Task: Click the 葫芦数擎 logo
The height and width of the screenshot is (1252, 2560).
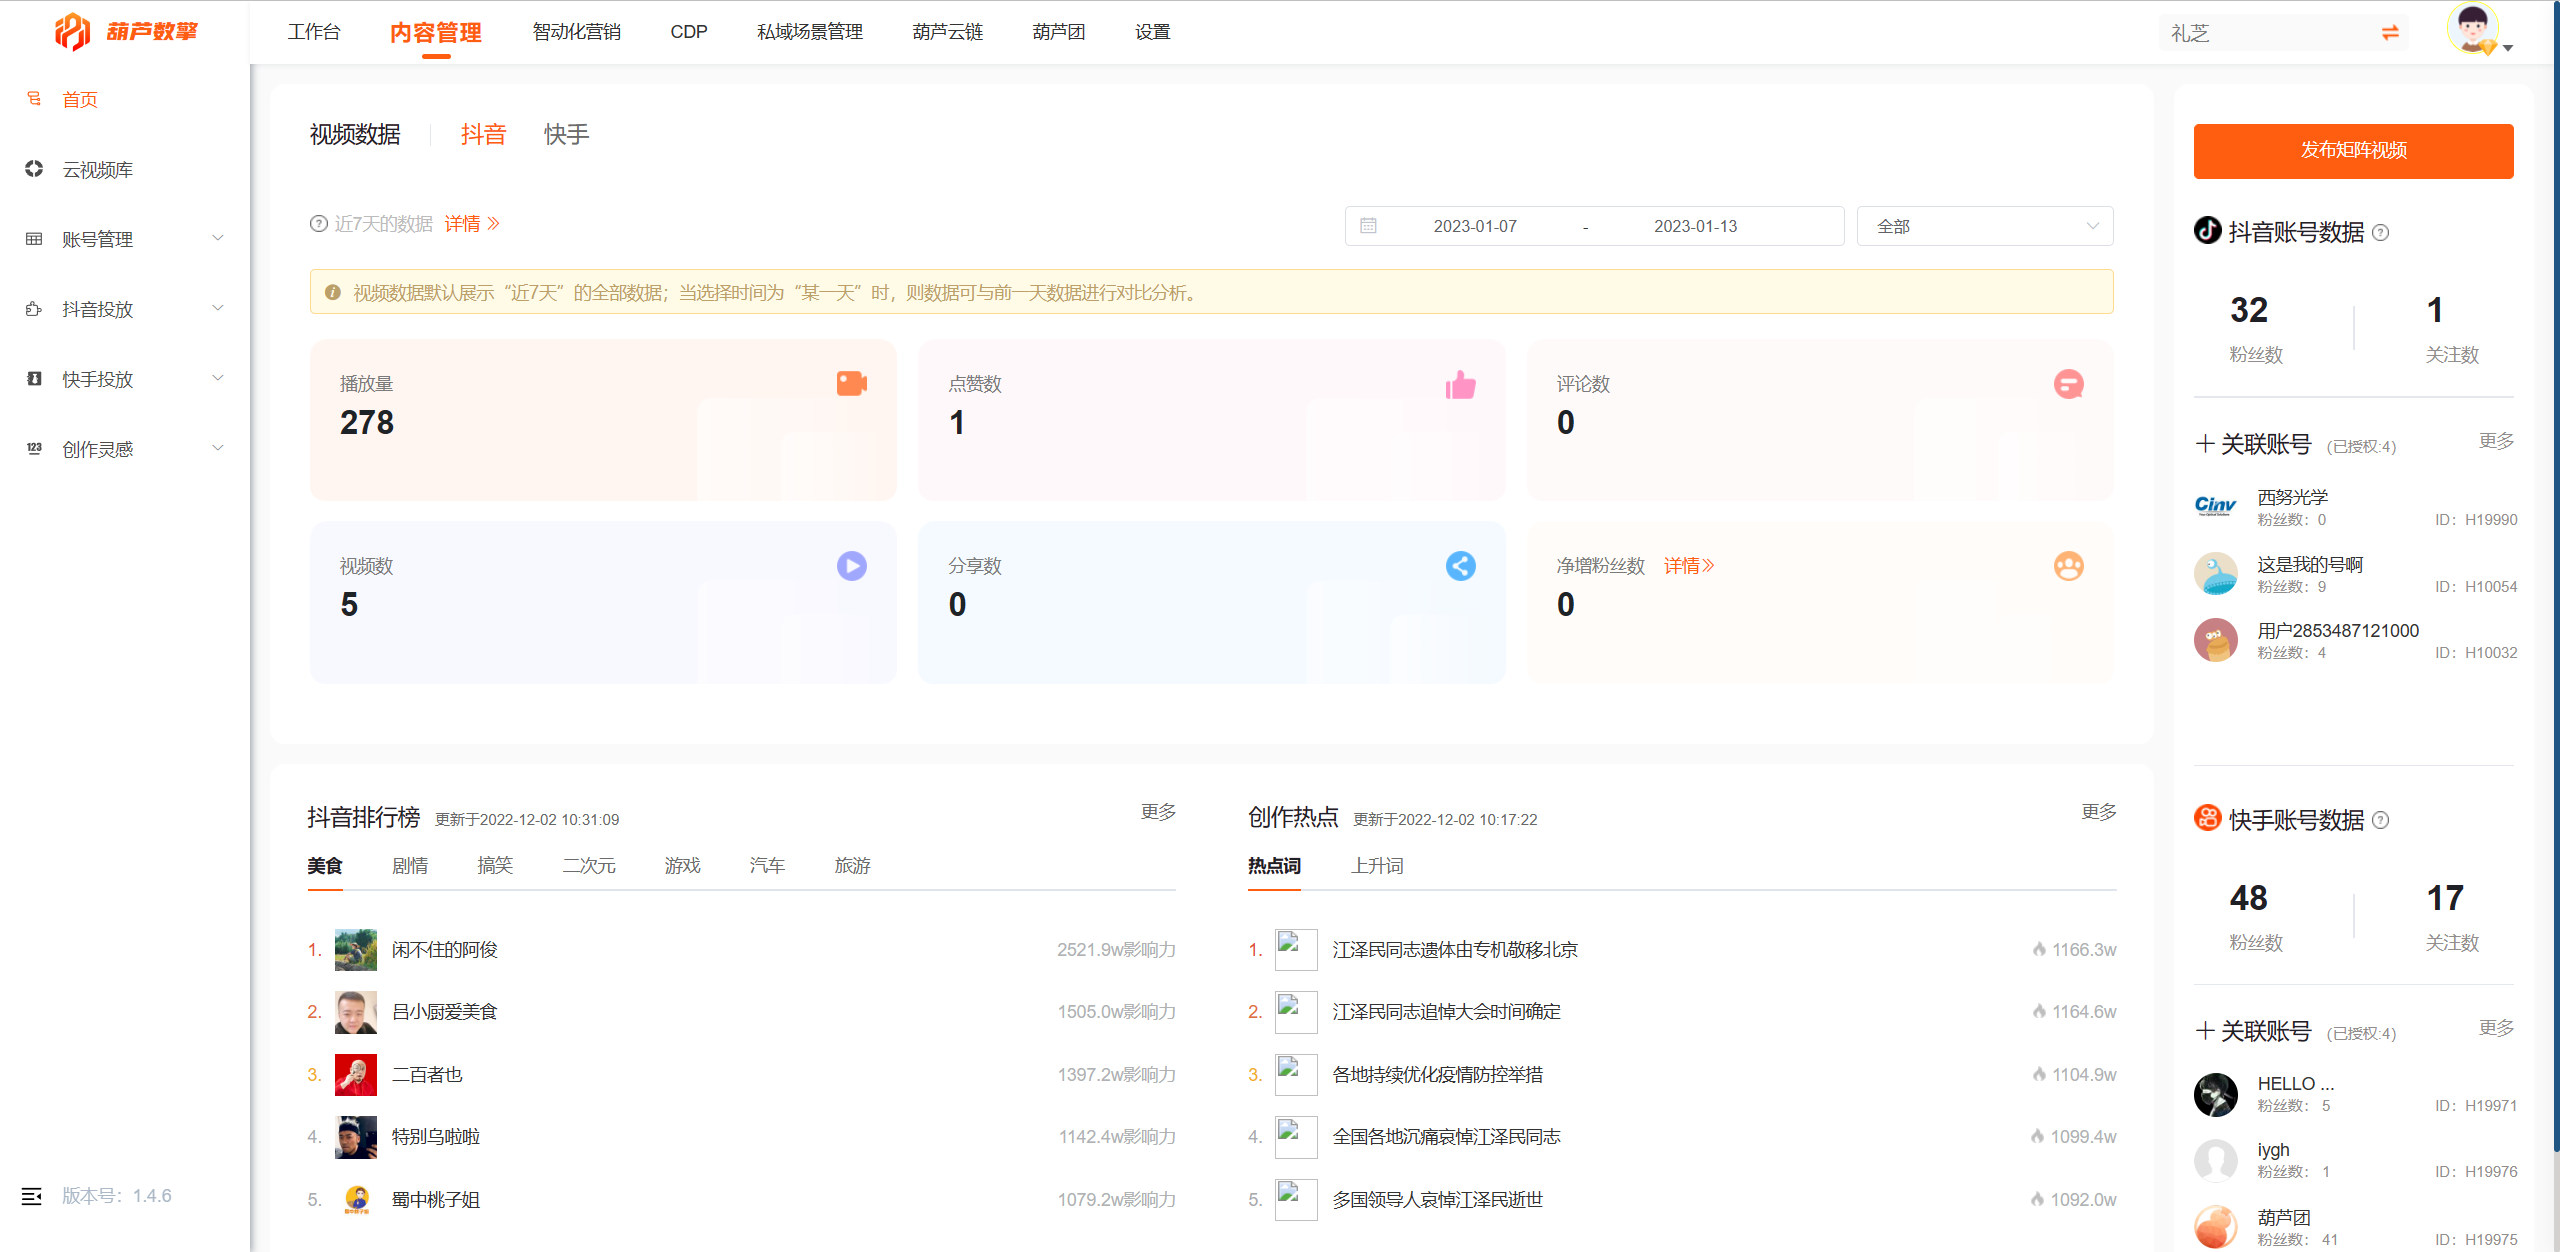Action: point(126,32)
